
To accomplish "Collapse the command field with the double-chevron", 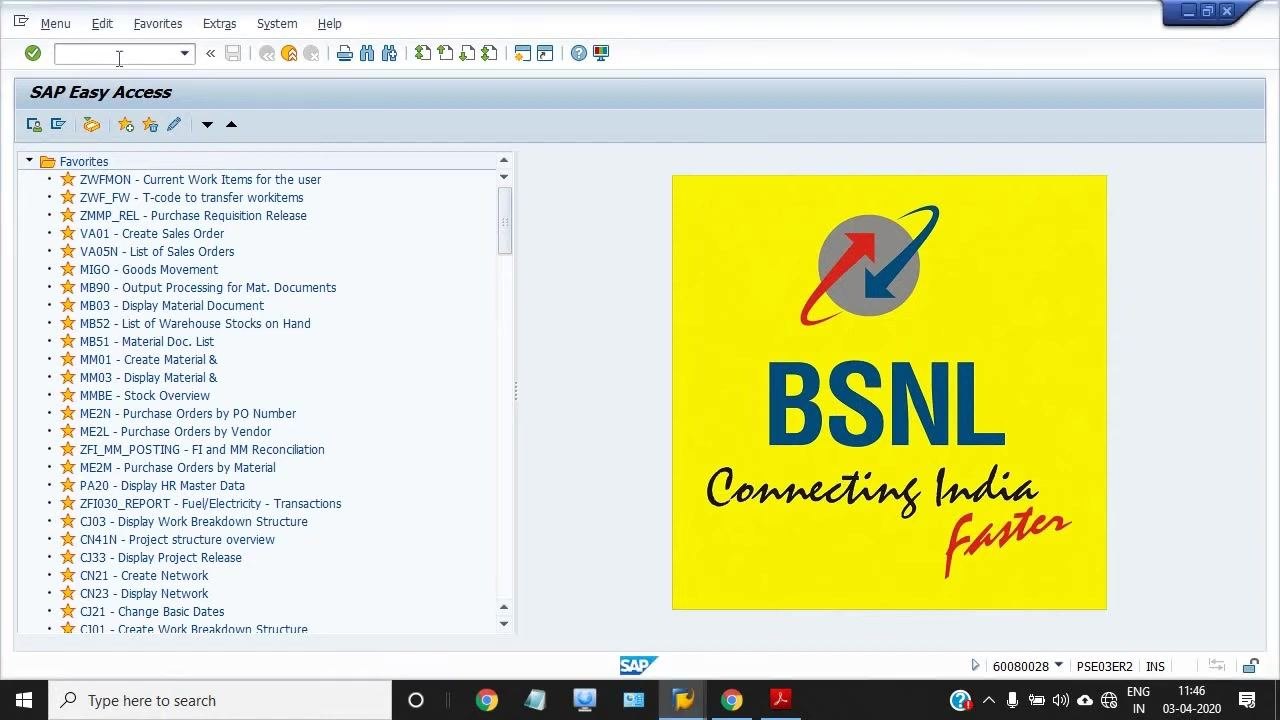I will pyautogui.click(x=210, y=53).
